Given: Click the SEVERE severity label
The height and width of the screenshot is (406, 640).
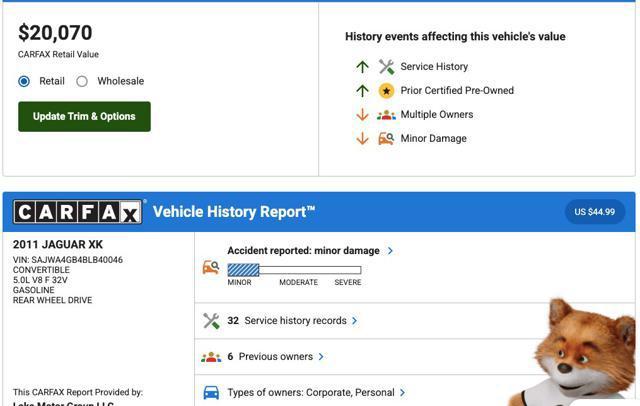Looking at the screenshot, I should [348, 282].
